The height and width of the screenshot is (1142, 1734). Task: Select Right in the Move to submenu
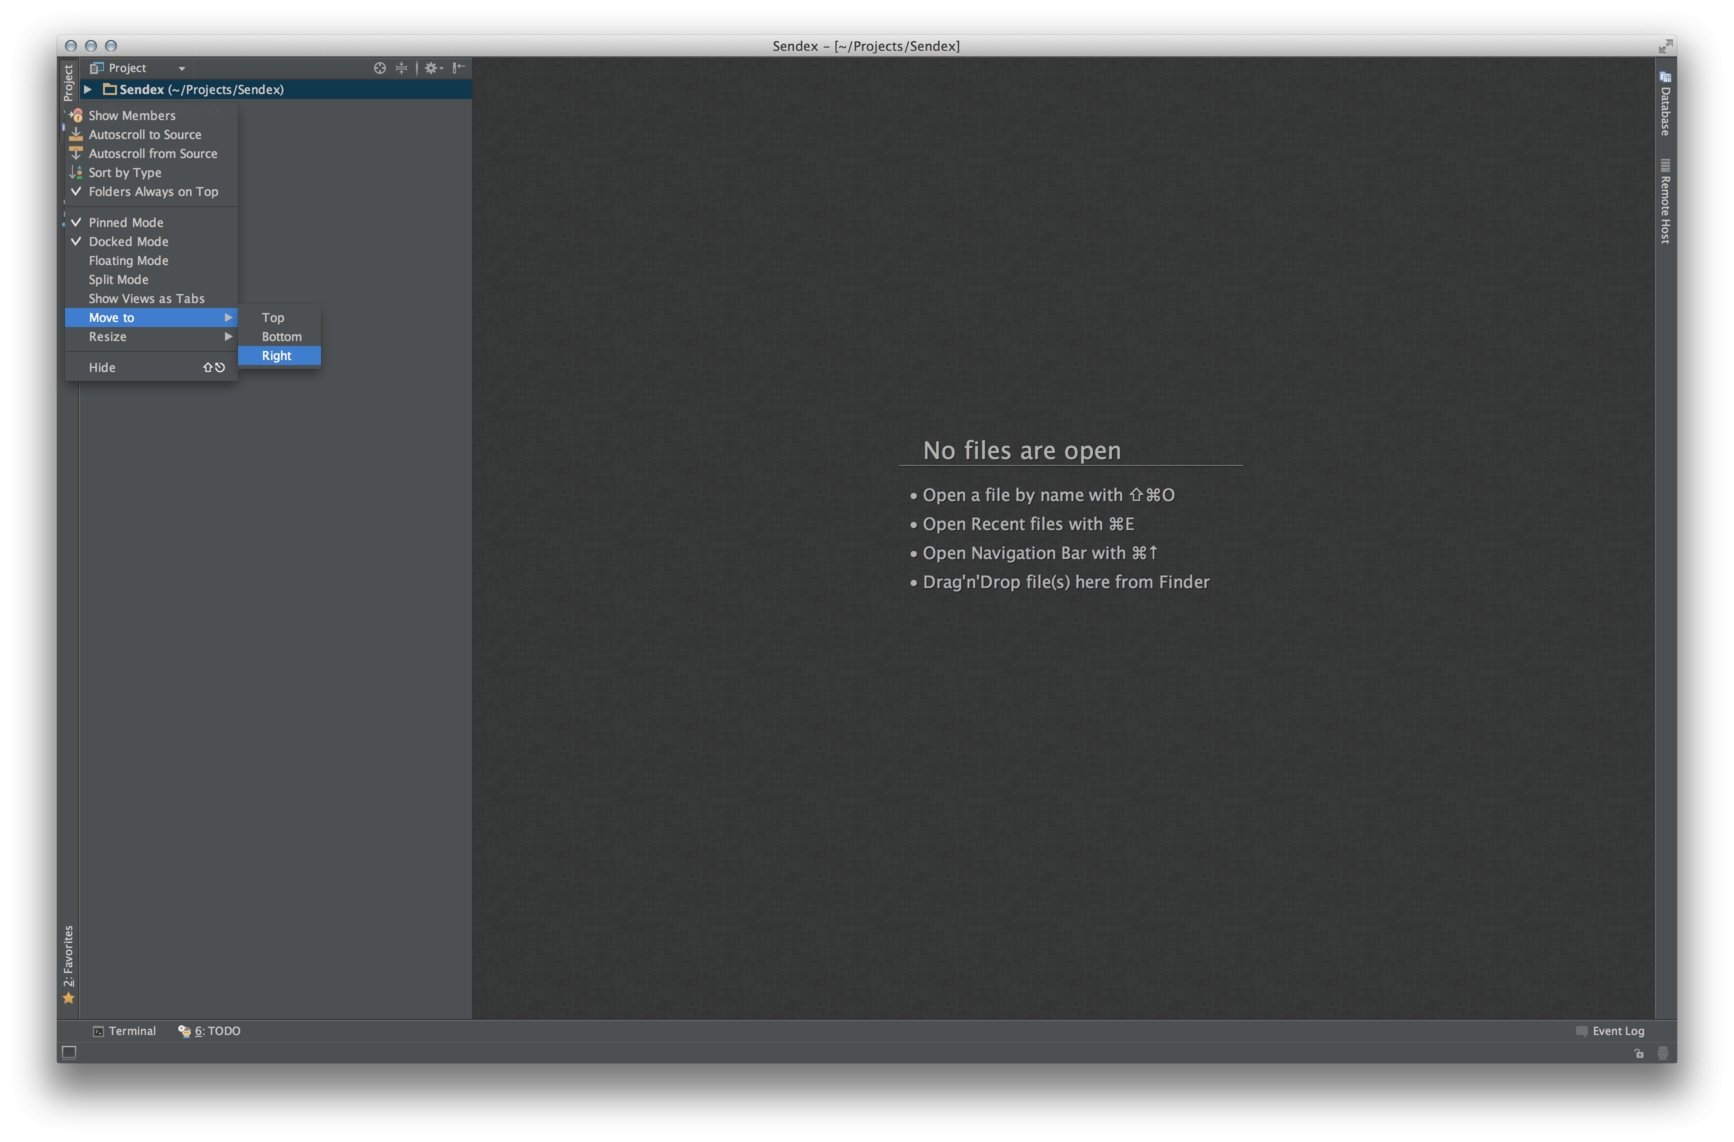[277, 356]
